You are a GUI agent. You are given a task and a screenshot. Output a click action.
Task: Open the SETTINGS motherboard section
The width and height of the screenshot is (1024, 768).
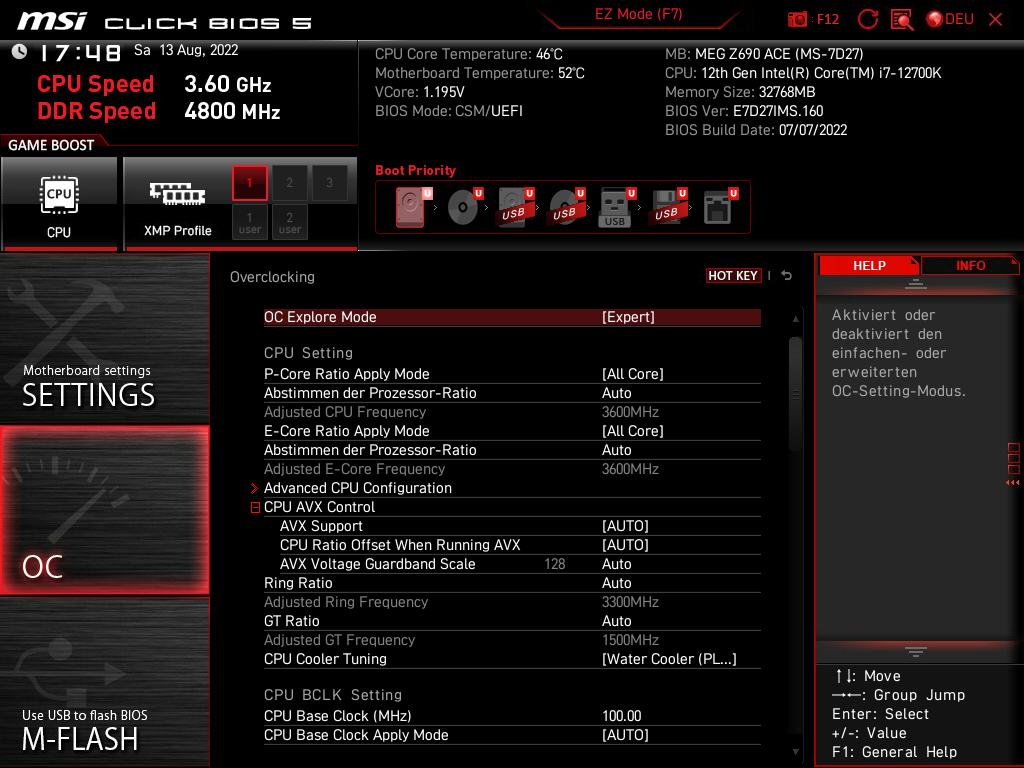tap(104, 339)
